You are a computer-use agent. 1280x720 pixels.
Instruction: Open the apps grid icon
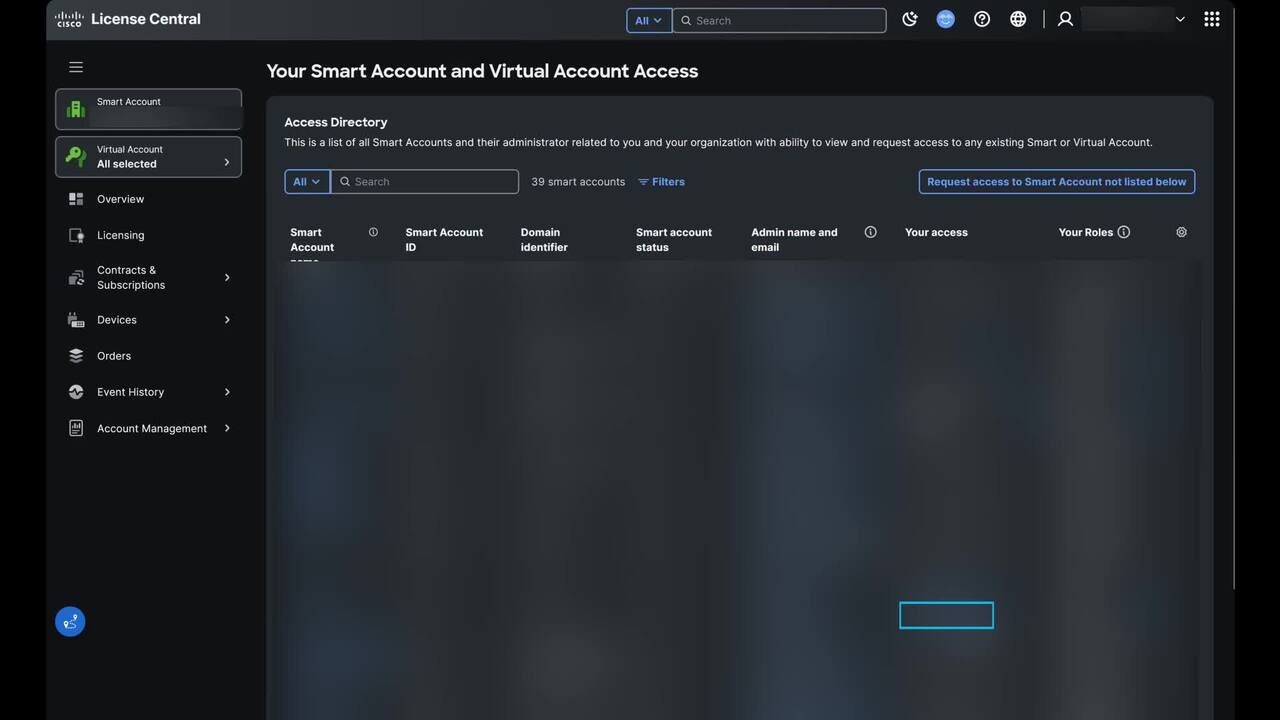point(1211,19)
